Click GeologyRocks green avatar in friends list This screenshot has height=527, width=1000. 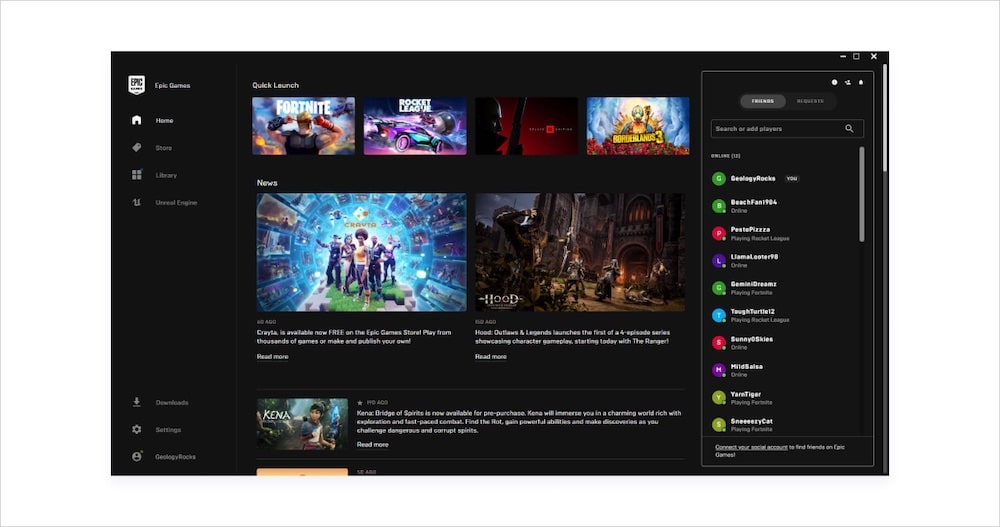coord(719,179)
